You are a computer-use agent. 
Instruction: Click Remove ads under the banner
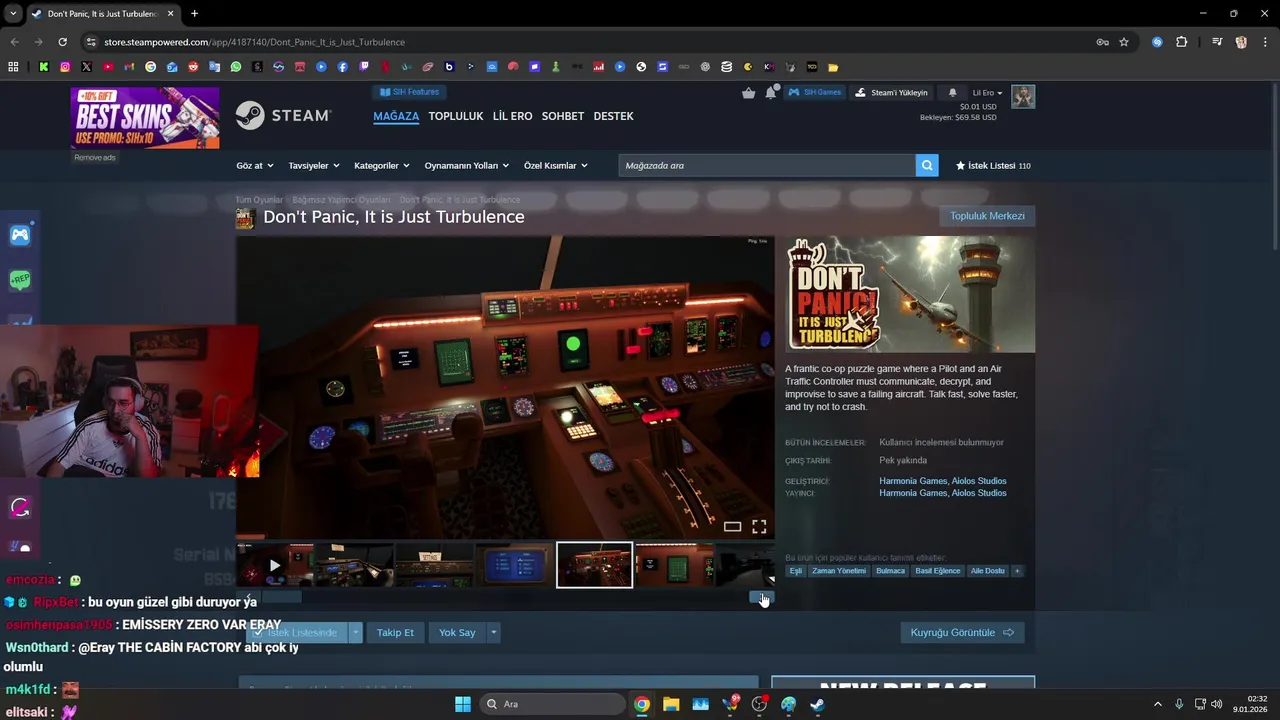click(95, 157)
